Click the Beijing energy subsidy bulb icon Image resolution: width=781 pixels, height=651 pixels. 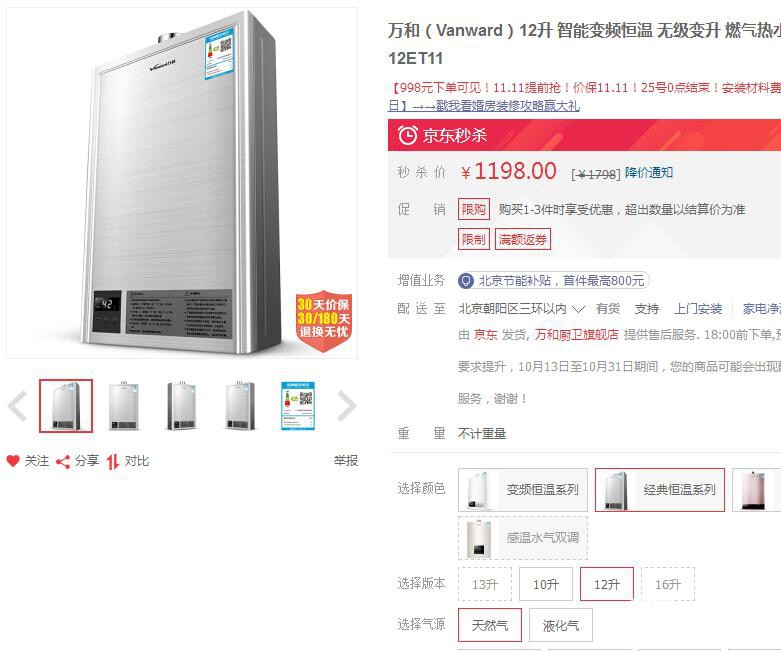pyautogui.click(x=466, y=281)
